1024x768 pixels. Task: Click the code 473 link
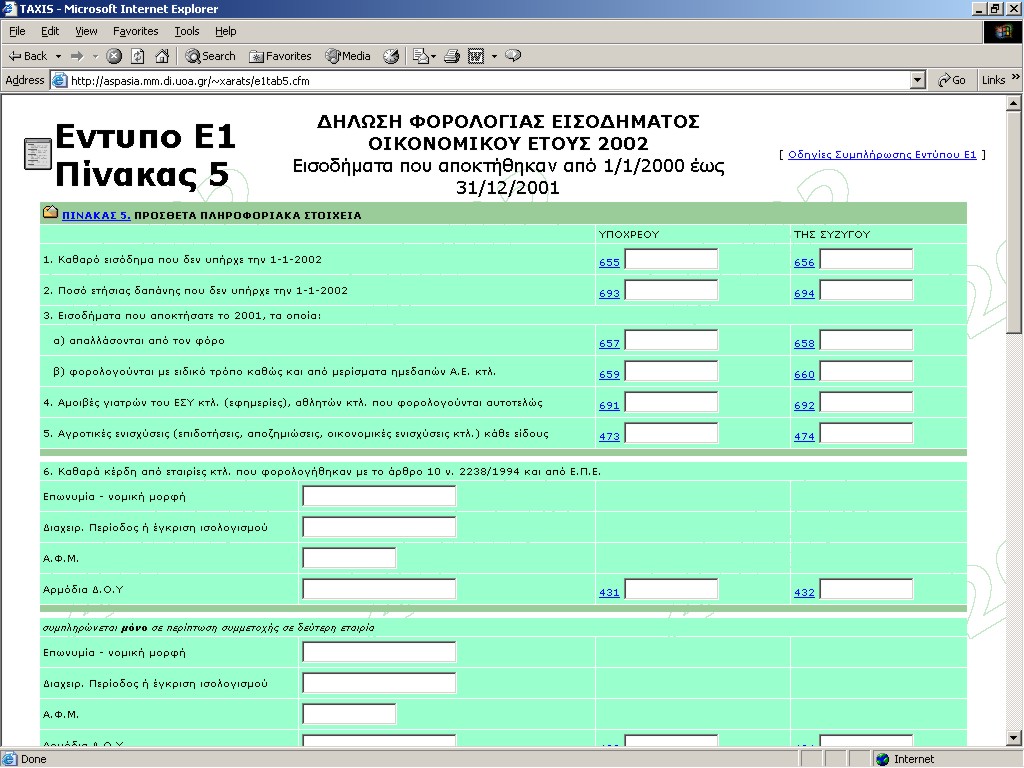pyautogui.click(x=609, y=437)
